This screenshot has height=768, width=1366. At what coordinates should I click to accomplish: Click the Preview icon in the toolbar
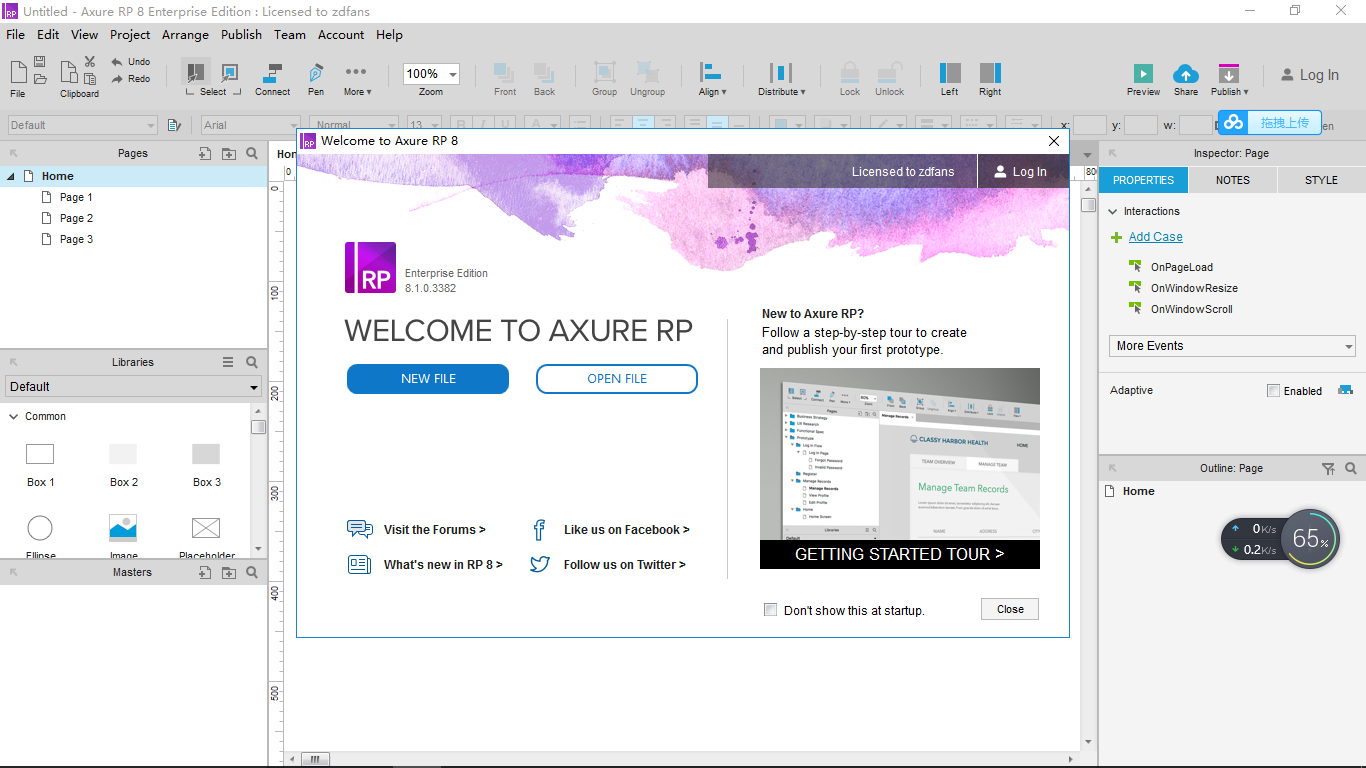[1142, 75]
